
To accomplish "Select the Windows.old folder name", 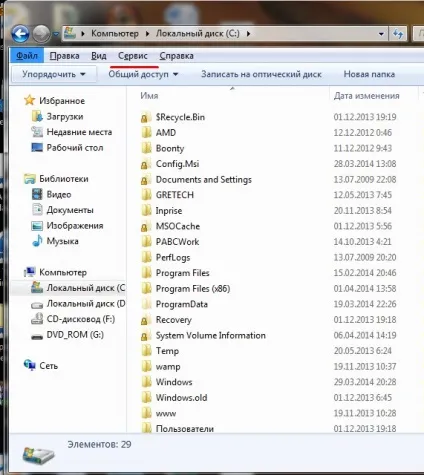I will [x=181, y=398].
